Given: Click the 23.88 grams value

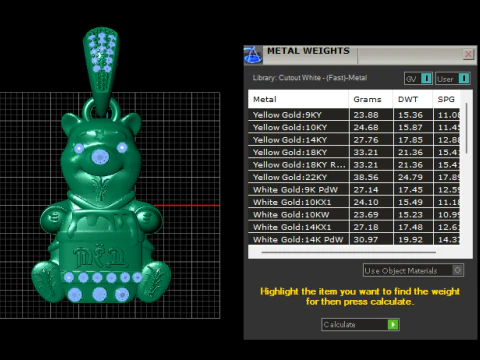Looking at the screenshot, I should (366, 115).
